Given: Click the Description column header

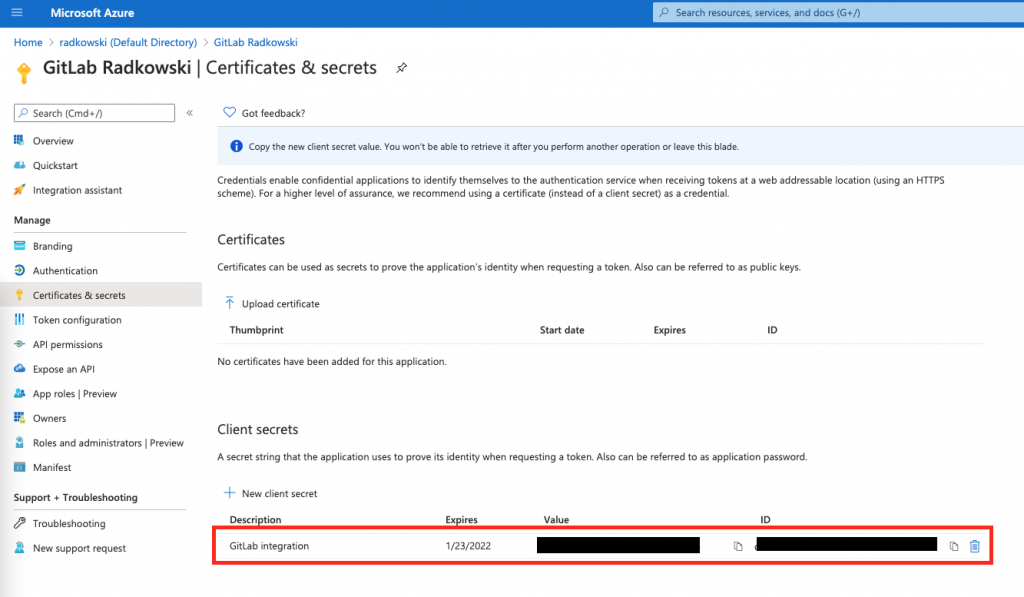Looking at the screenshot, I should (x=255, y=519).
